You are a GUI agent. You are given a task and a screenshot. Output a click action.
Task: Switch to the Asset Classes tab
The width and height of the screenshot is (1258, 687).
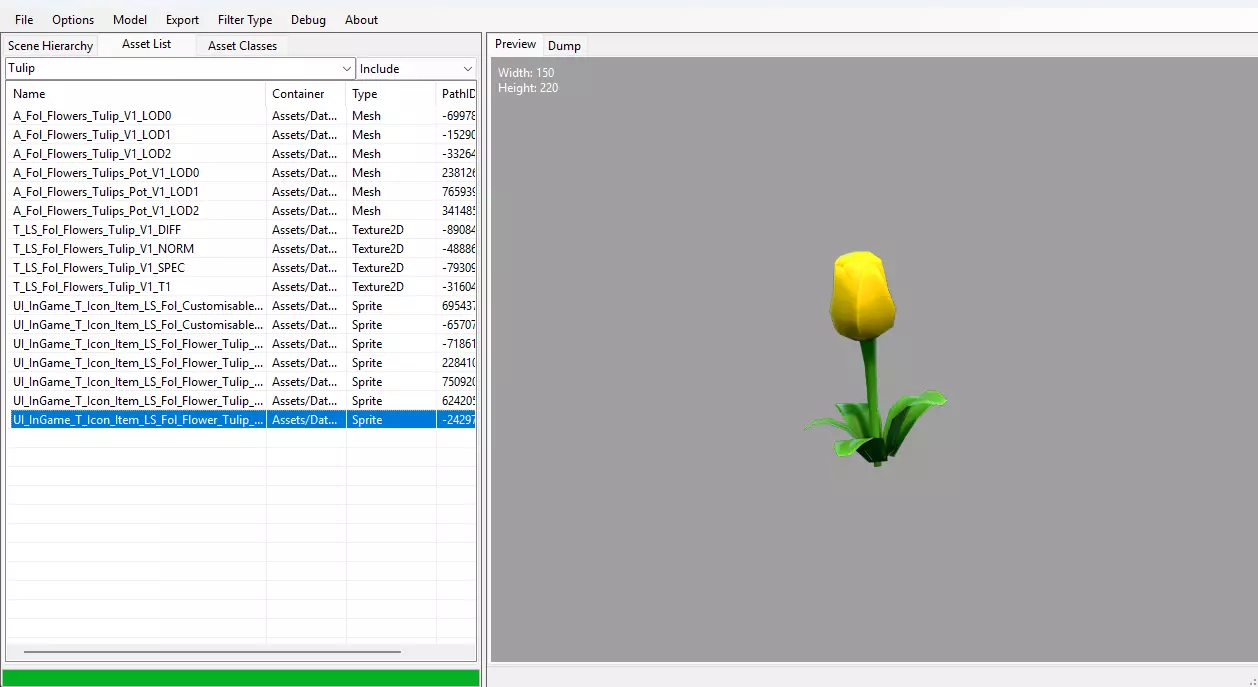click(242, 46)
